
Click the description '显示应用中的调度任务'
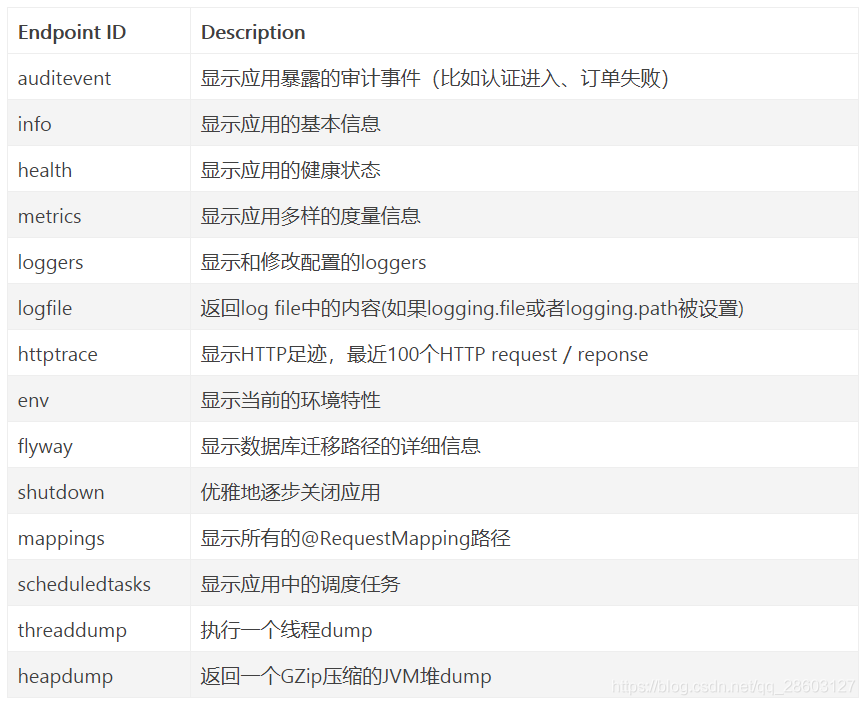pyautogui.click(x=300, y=584)
